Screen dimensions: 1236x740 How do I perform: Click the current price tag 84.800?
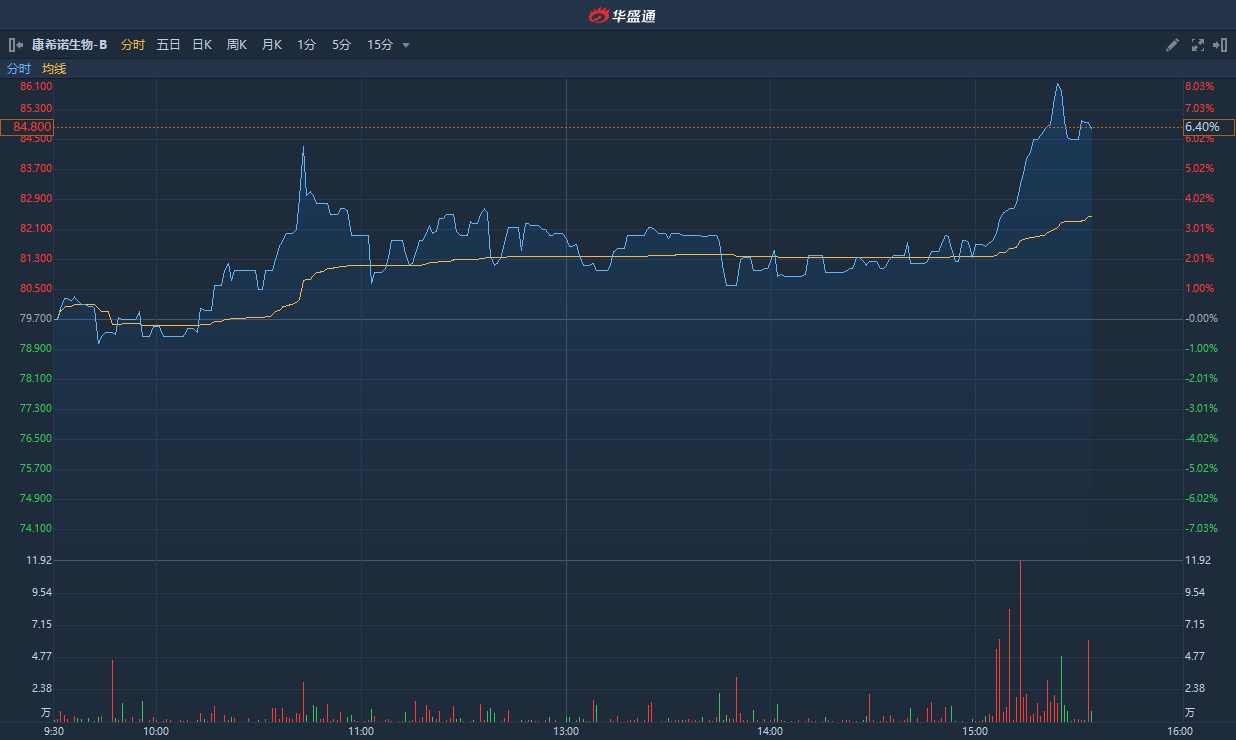coord(27,127)
